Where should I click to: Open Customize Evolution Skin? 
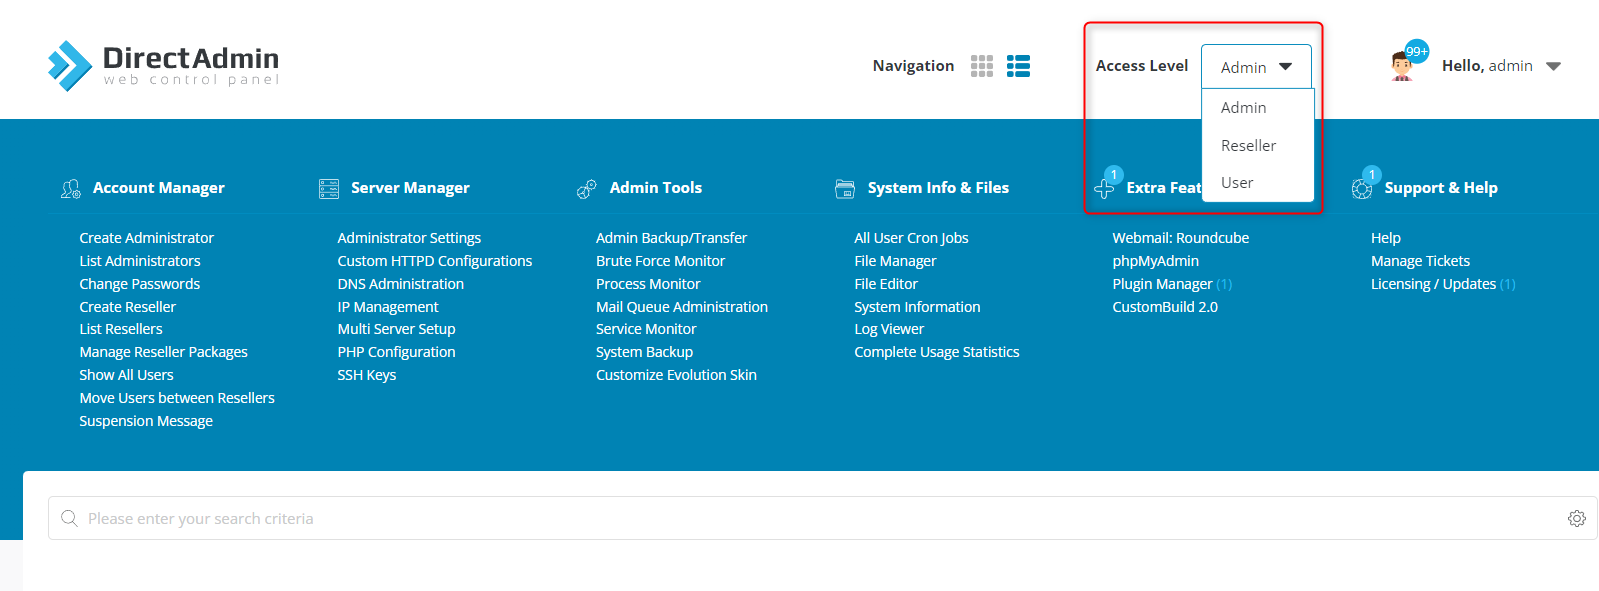[x=676, y=375]
